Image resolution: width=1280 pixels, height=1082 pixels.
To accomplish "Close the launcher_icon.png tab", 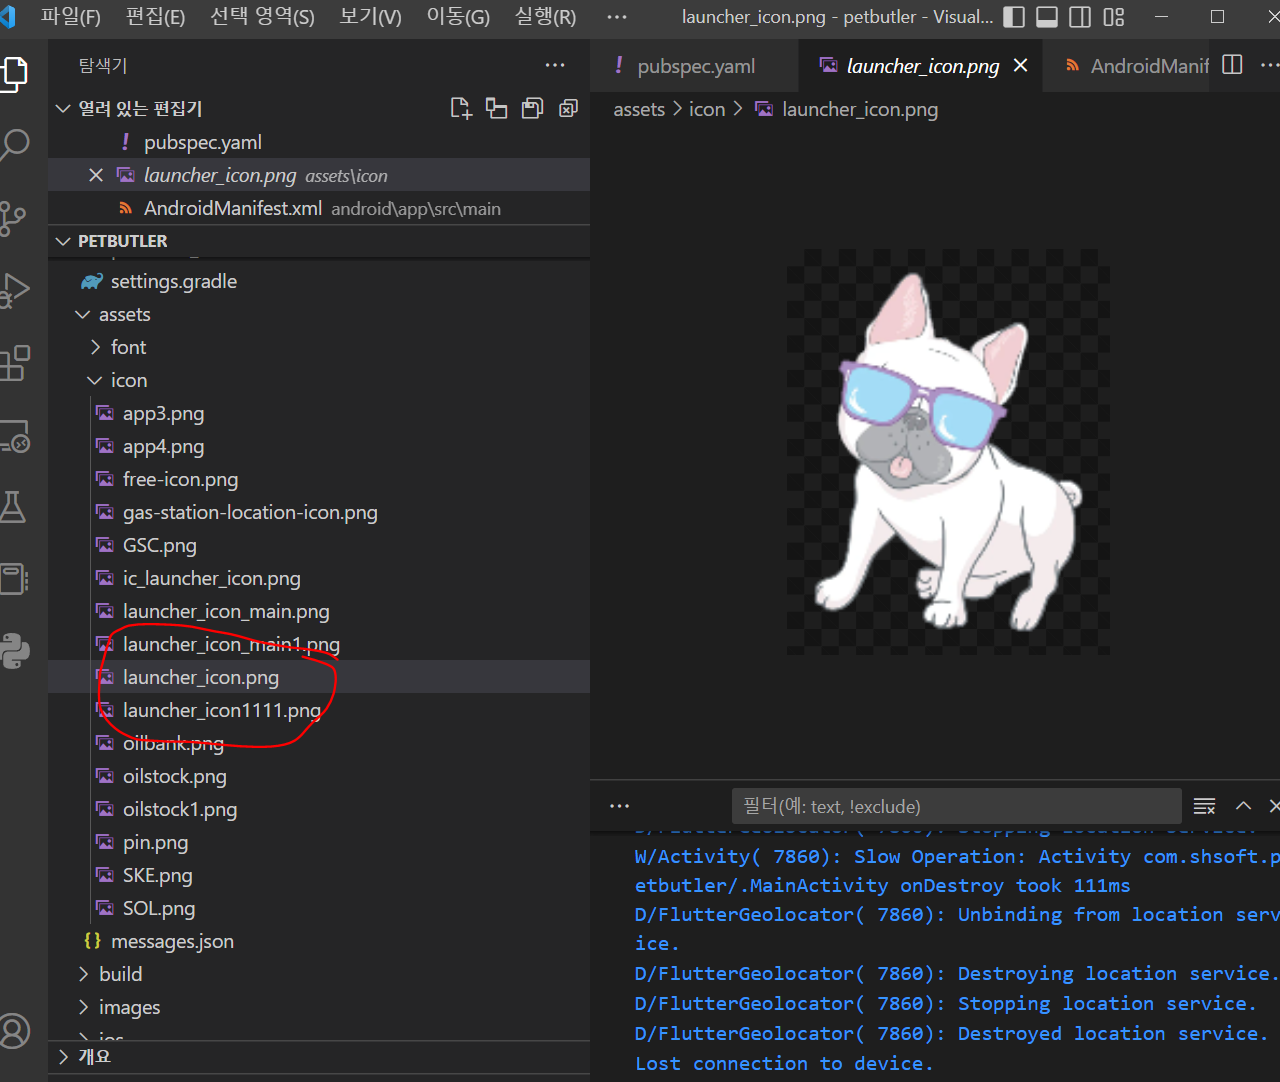I will tap(1020, 65).
